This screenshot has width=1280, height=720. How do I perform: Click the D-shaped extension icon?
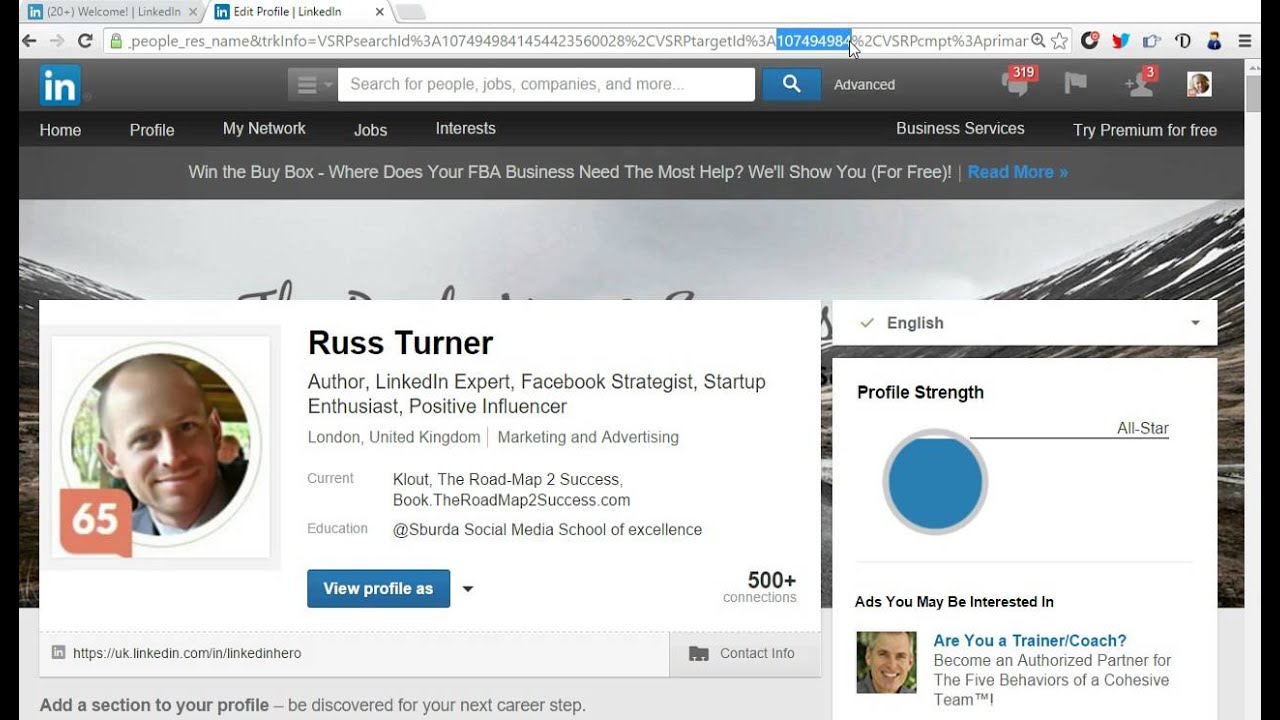(1183, 41)
